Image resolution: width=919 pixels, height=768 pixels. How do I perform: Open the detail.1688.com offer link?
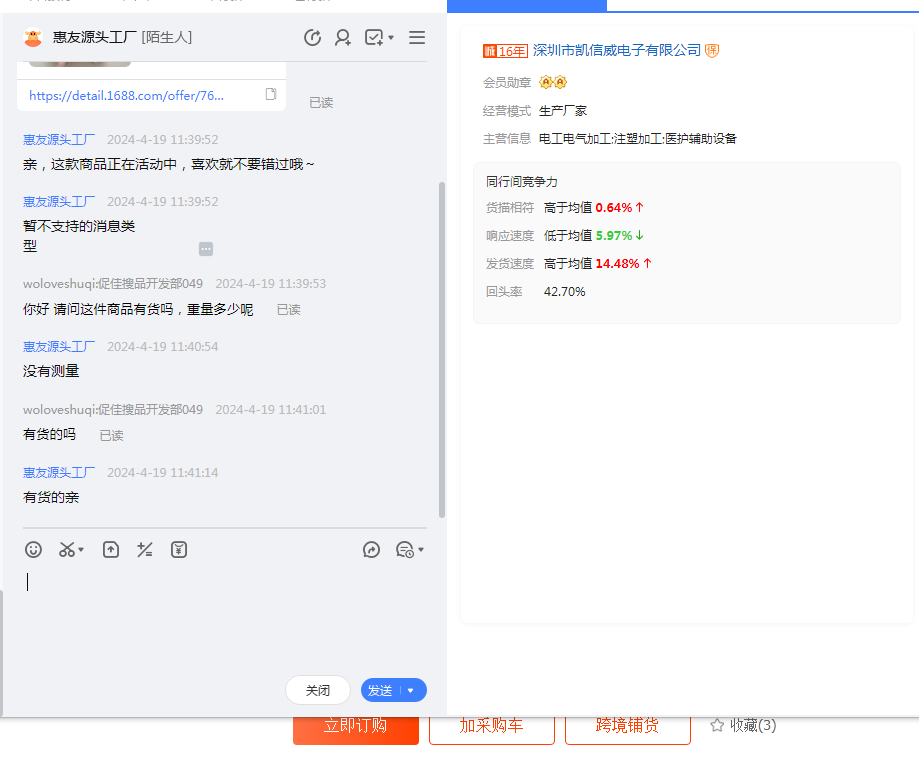[127, 95]
